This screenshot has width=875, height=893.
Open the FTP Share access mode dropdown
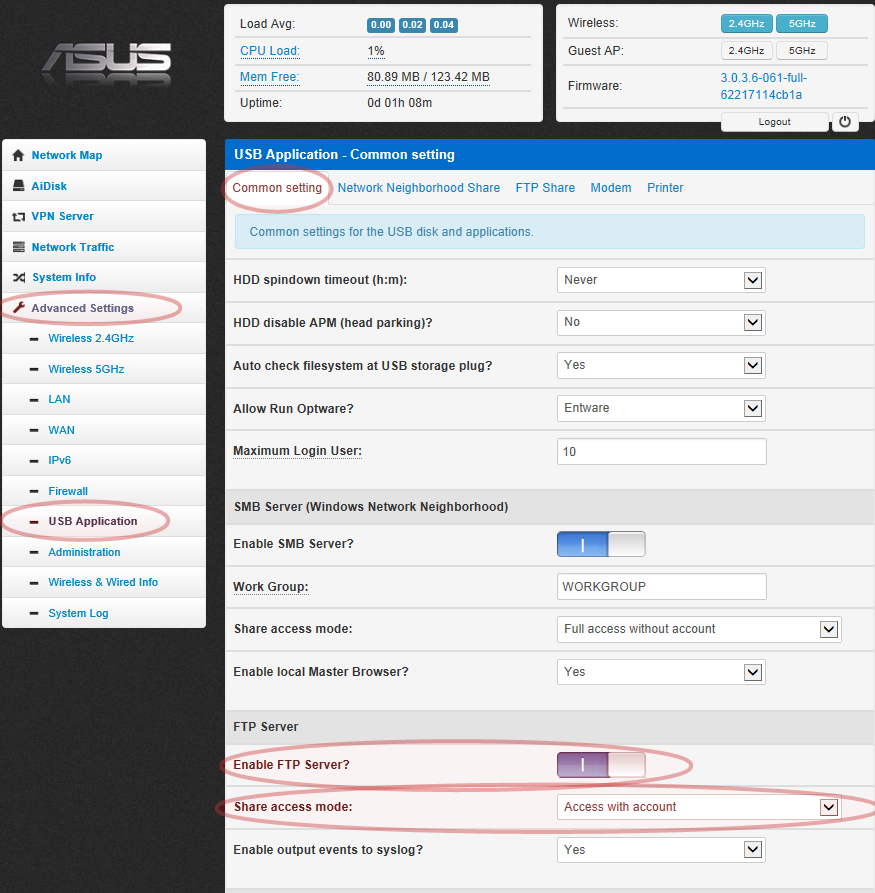pyautogui.click(x=698, y=807)
